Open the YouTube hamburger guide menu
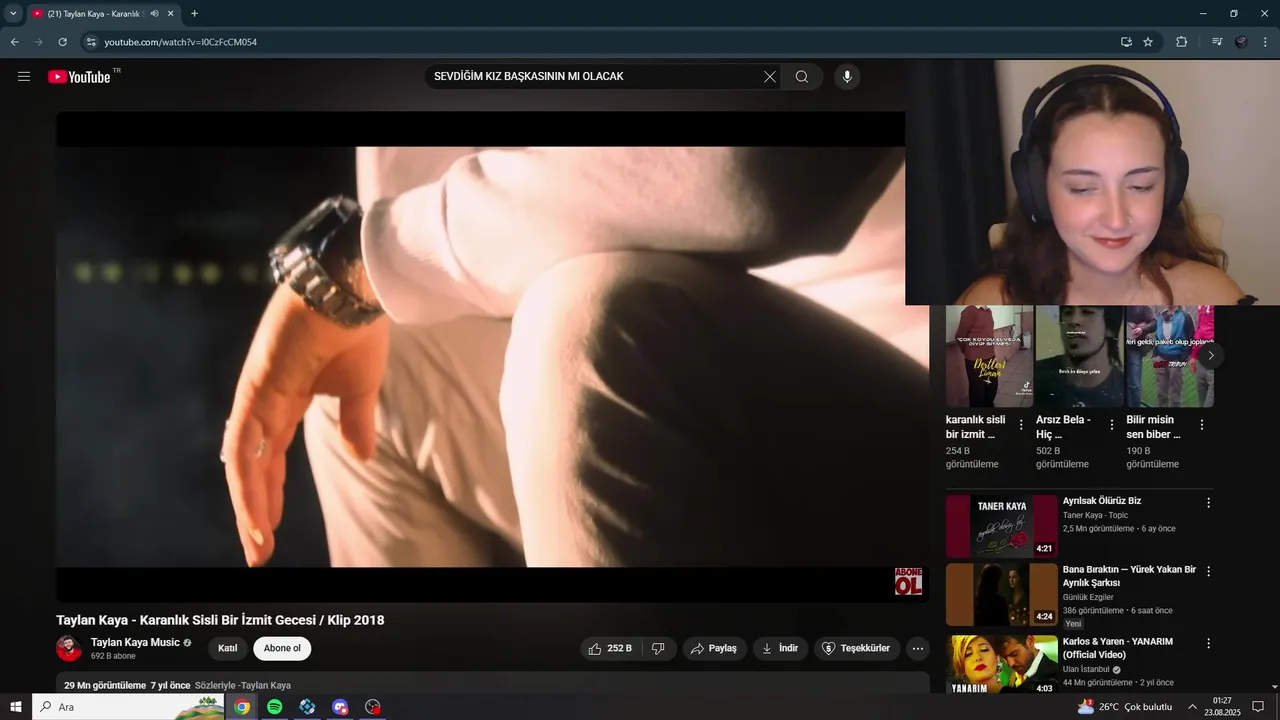This screenshot has width=1280, height=720. coord(24,77)
